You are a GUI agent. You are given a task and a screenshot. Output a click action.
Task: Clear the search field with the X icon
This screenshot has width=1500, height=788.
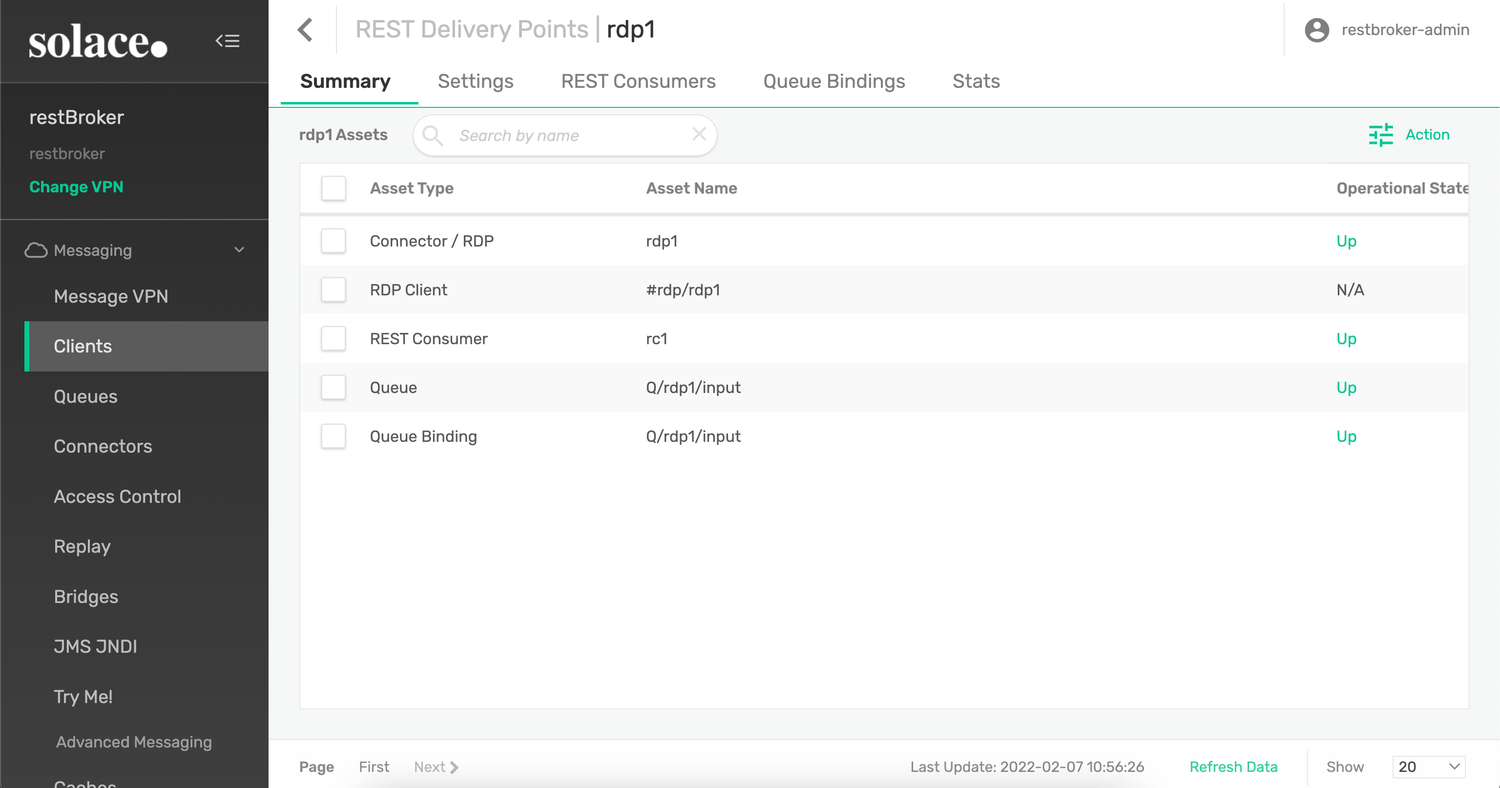pyautogui.click(x=699, y=134)
